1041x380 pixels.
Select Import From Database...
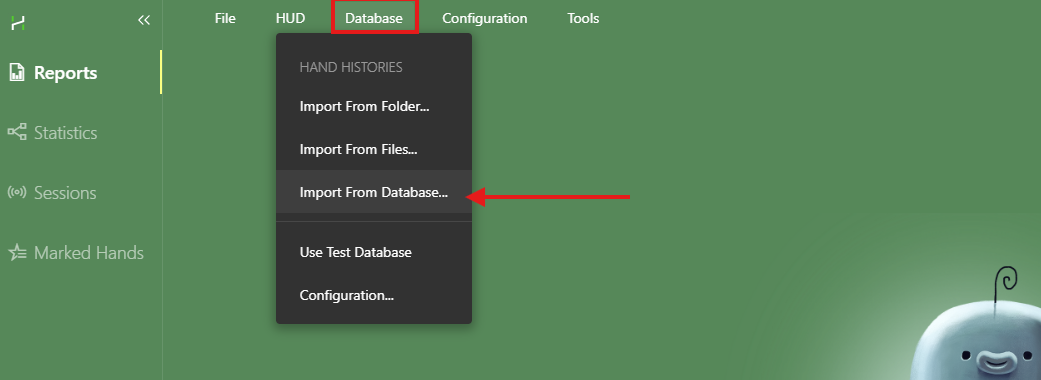click(x=374, y=193)
